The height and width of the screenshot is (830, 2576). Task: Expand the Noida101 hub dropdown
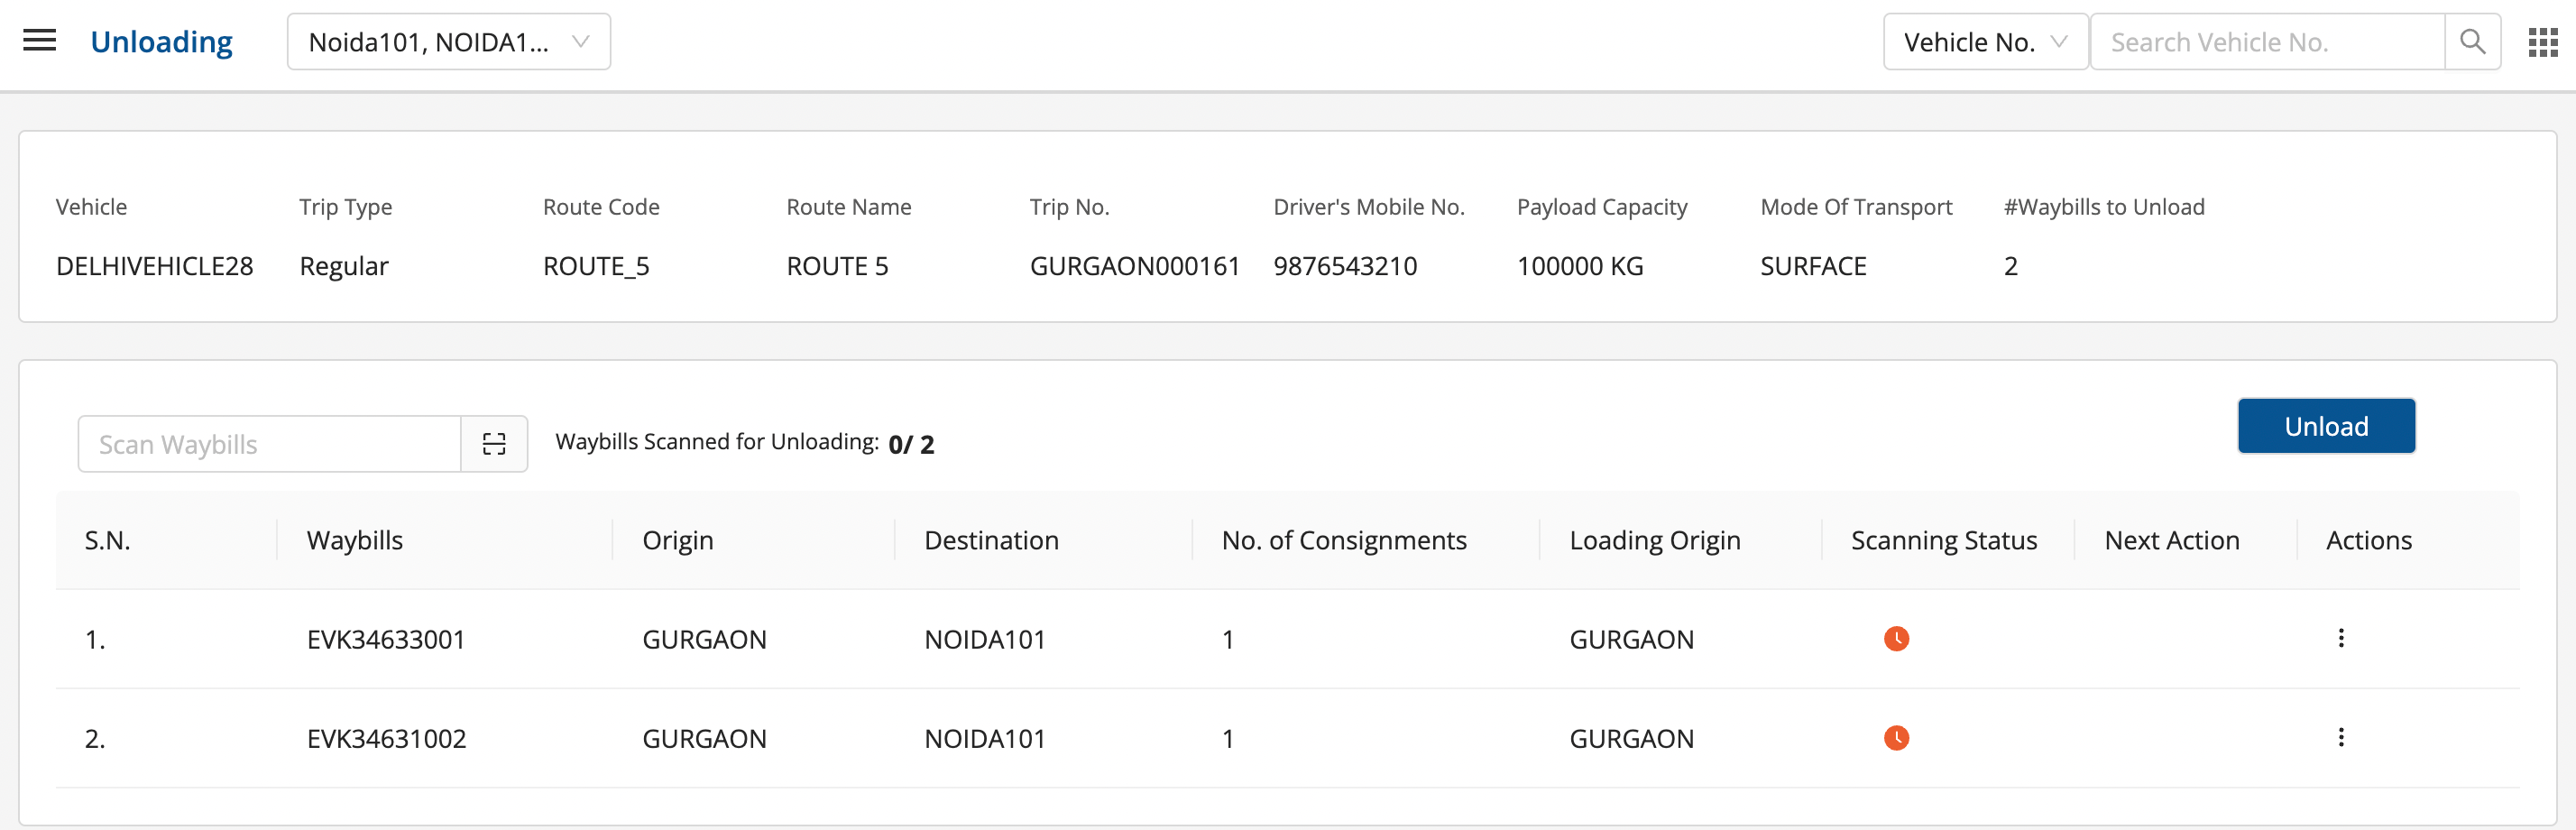(449, 42)
